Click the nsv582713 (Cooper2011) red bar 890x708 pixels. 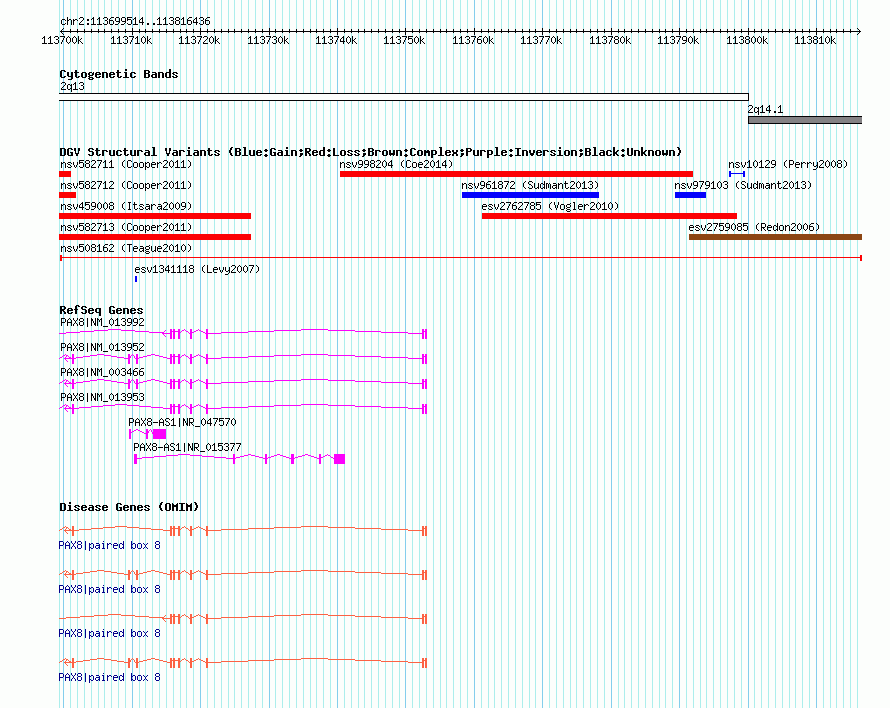click(155, 237)
